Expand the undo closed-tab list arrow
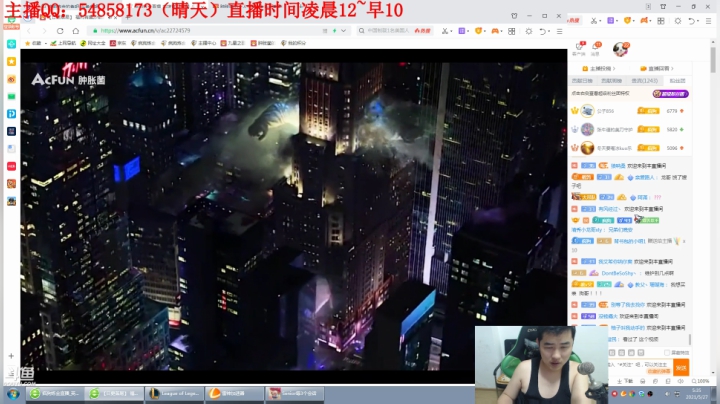Screen dimensions: 720x404 click(549, 32)
